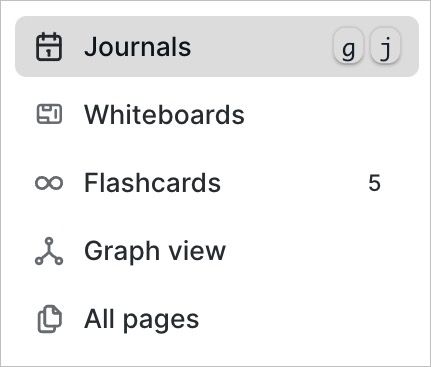Click the Journals calendar icon

49,47
